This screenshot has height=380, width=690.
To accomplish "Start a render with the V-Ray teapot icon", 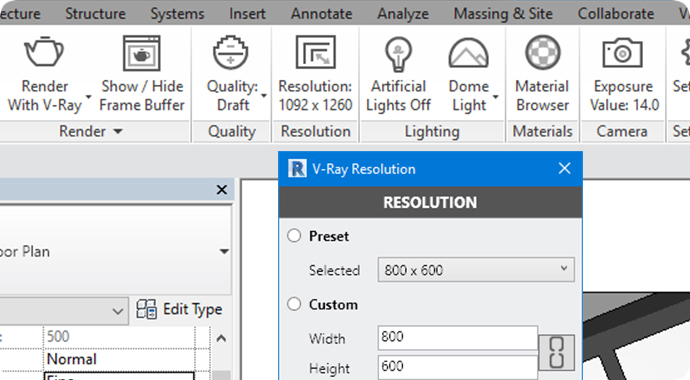I will click(44, 52).
